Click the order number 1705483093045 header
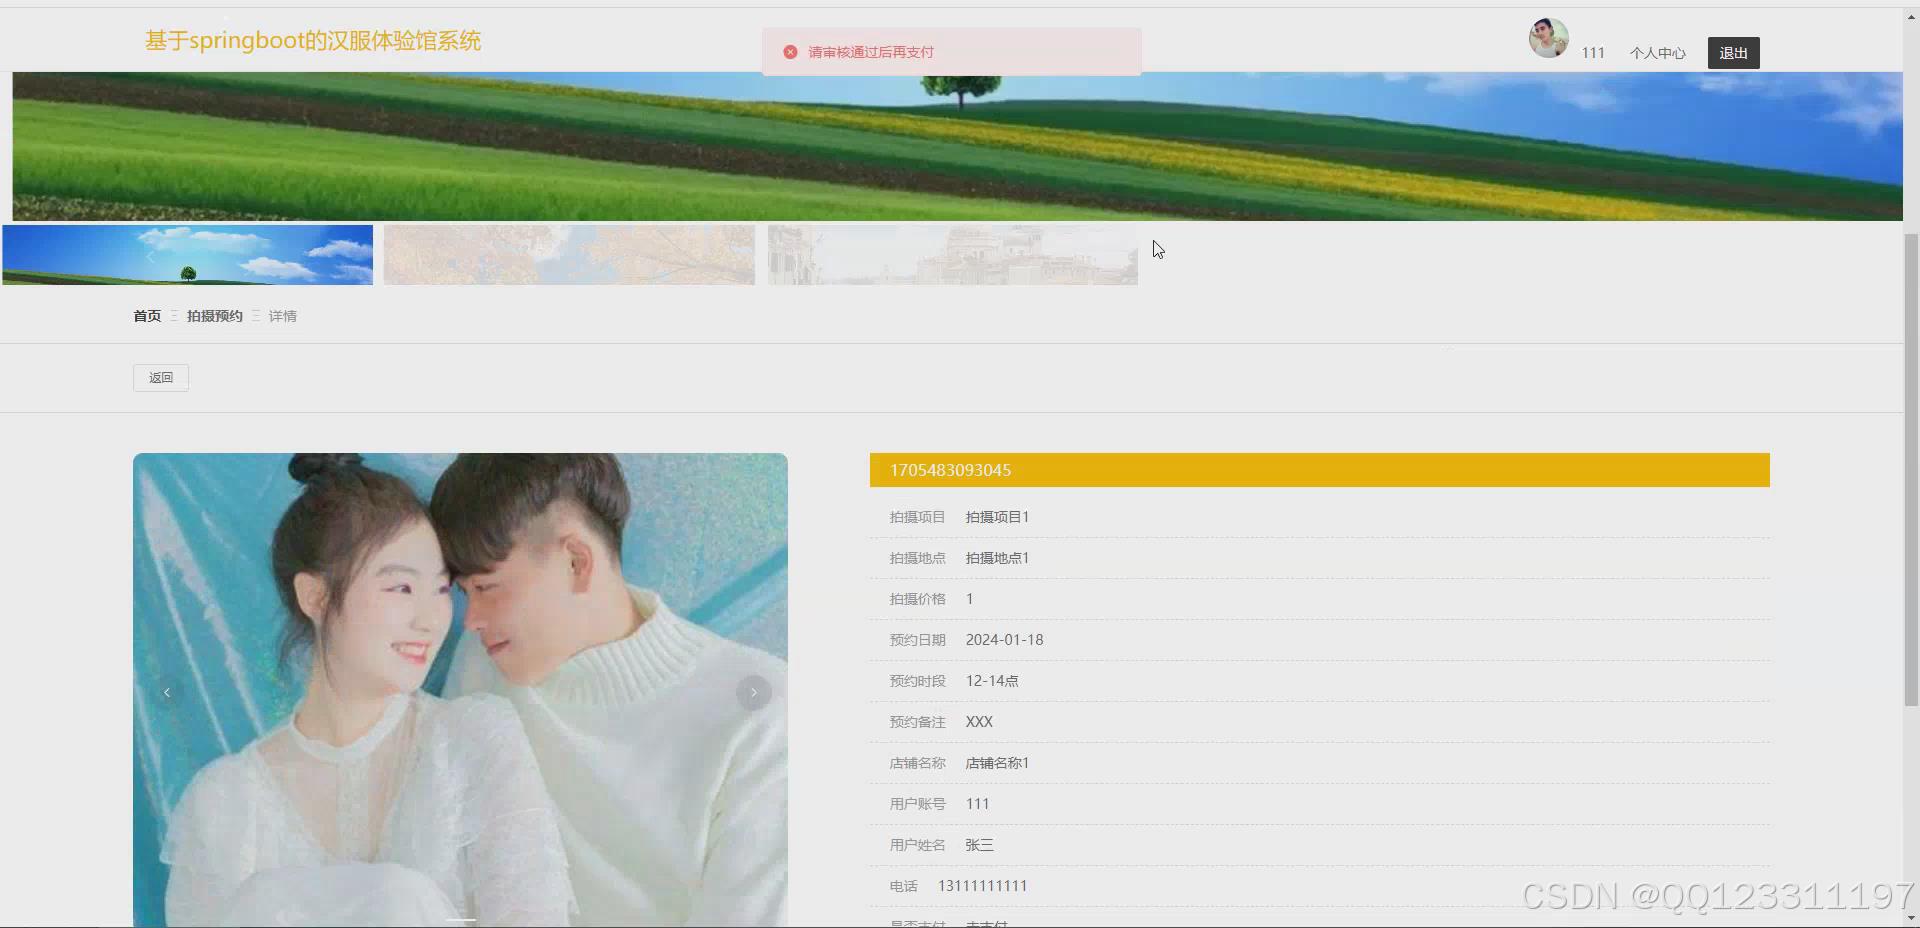This screenshot has width=1920, height=928. 950,469
